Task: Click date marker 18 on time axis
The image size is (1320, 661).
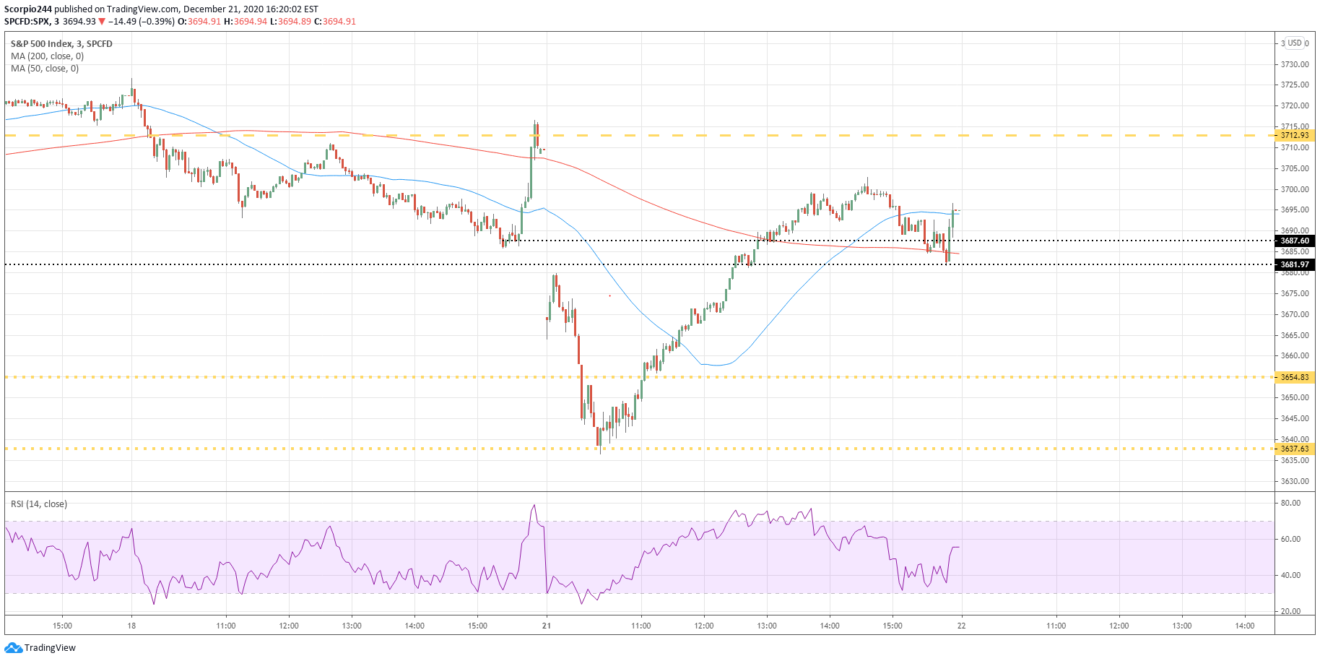Action: pyautogui.click(x=131, y=625)
